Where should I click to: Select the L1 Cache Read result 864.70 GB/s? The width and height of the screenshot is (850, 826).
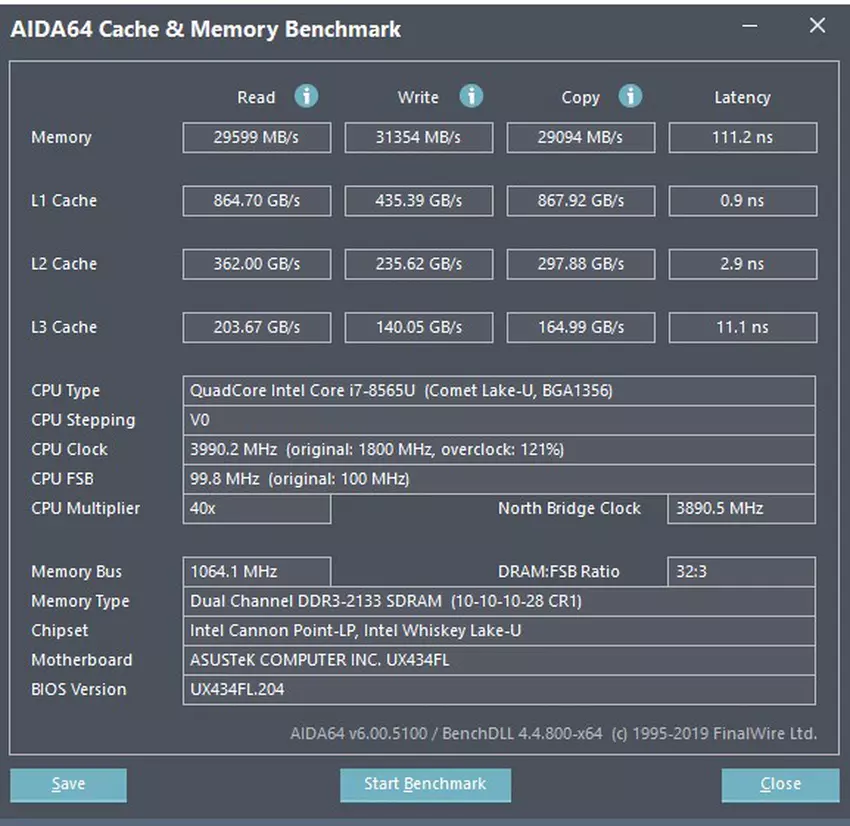[256, 201]
